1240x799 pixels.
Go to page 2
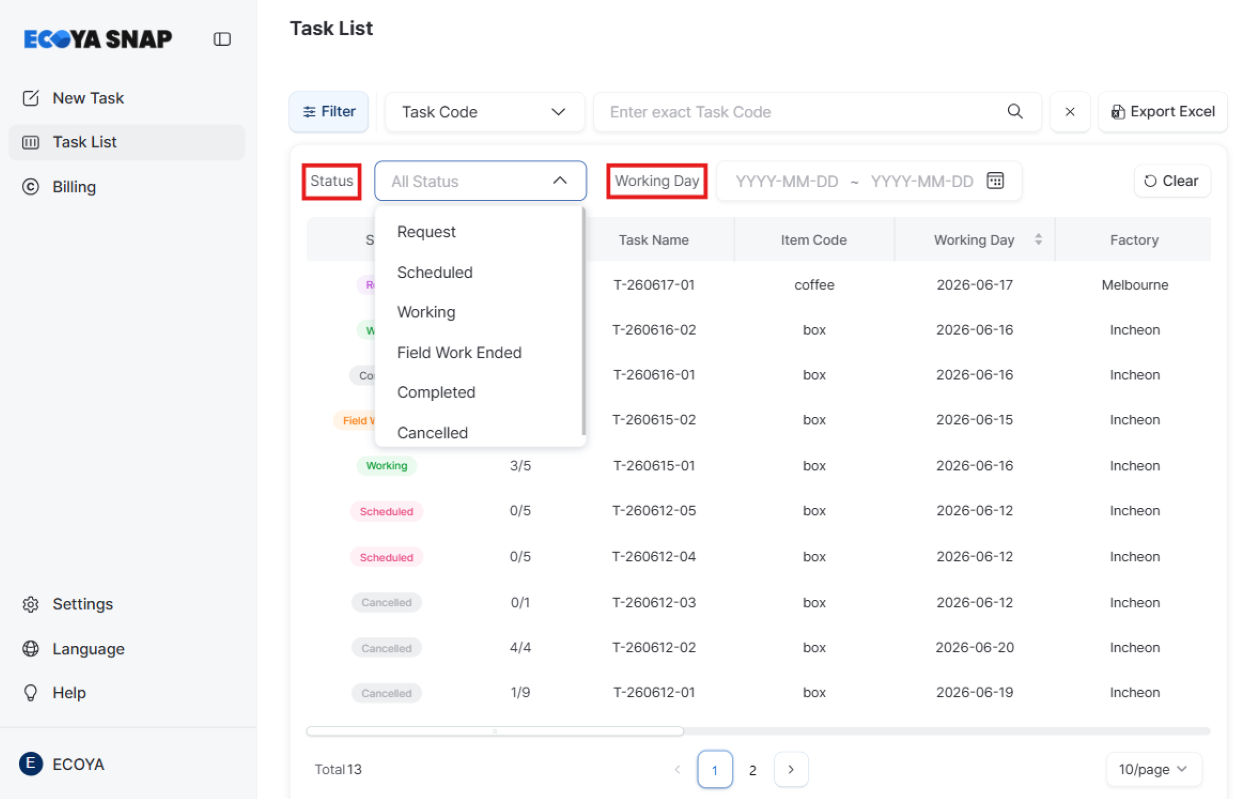(753, 770)
